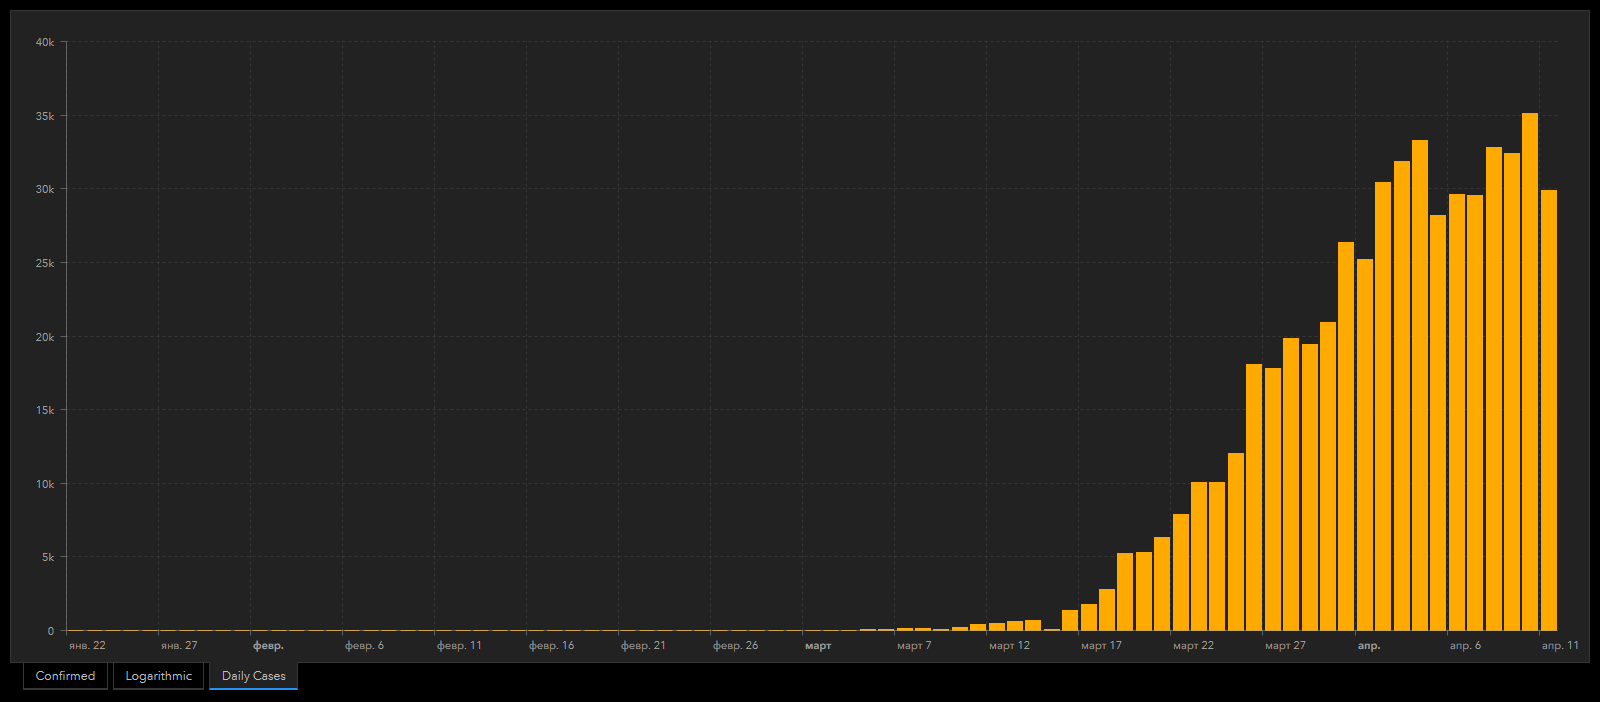The height and width of the screenshot is (702, 1600).
Task: Click the янв. 27 date label
Action: (x=179, y=646)
